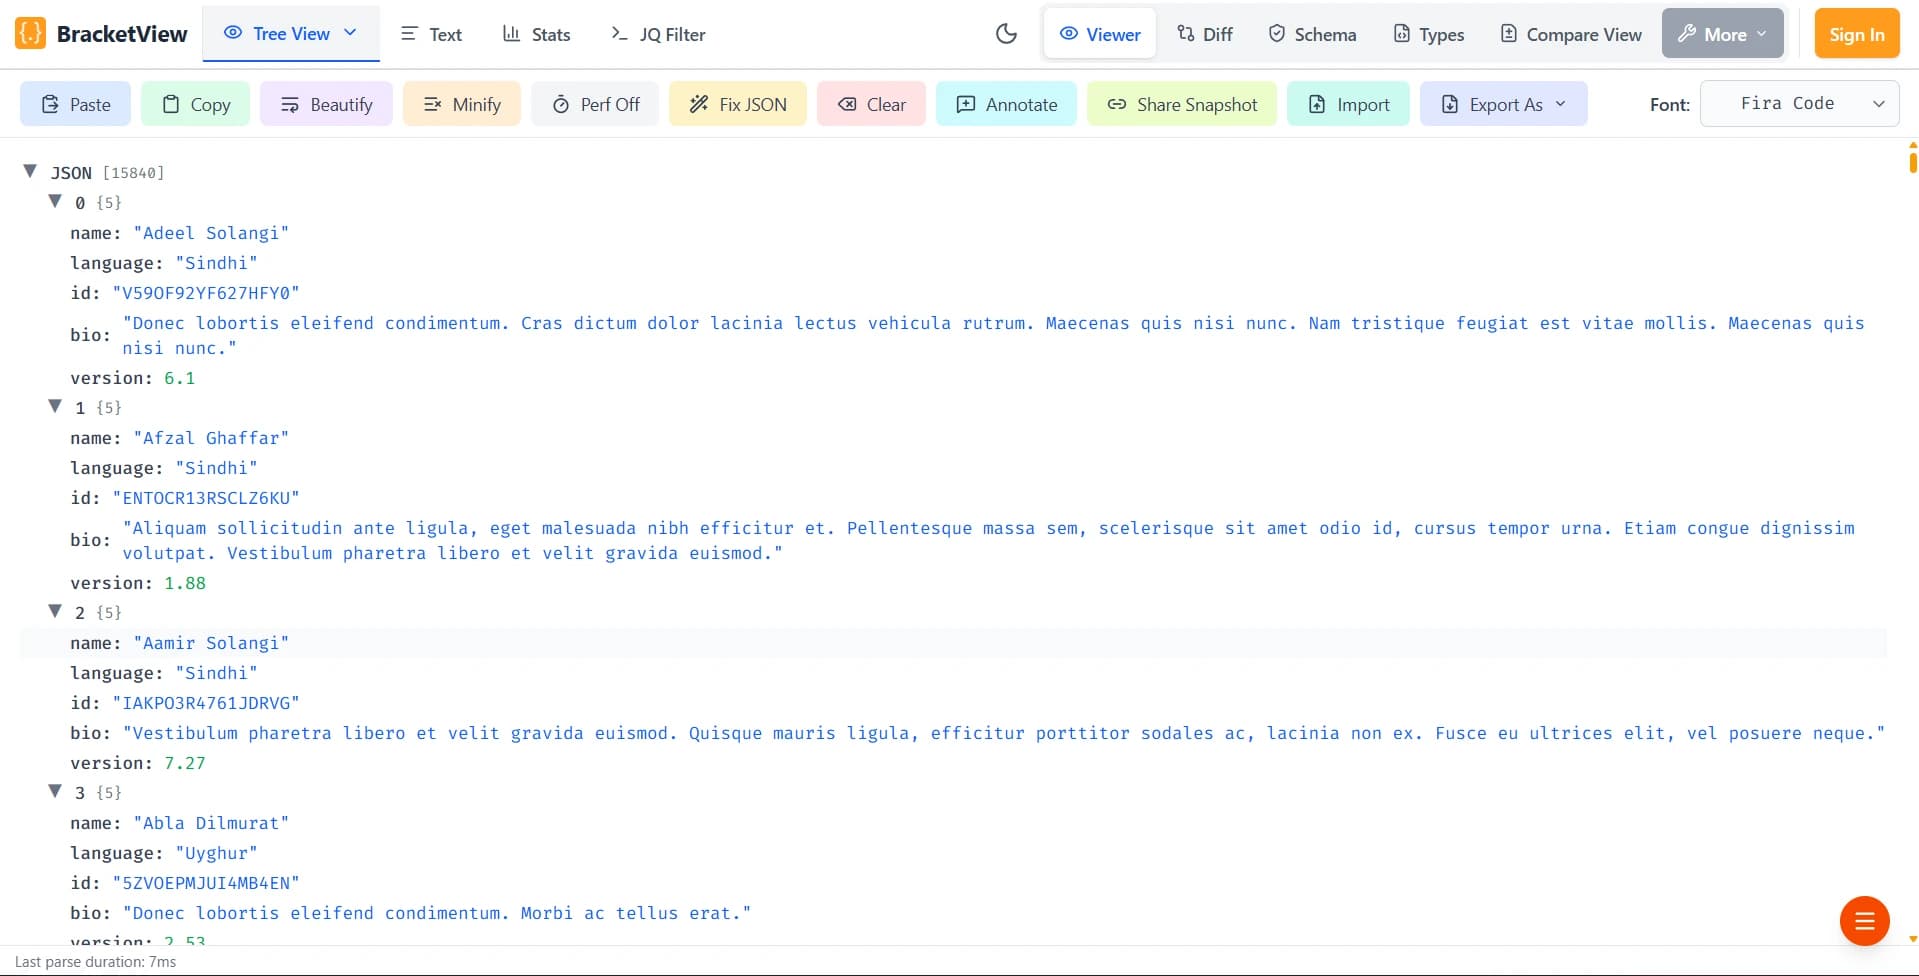This screenshot has height=976, width=1919.
Task: Select name value "Aamir Solangi"
Action: 211,643
